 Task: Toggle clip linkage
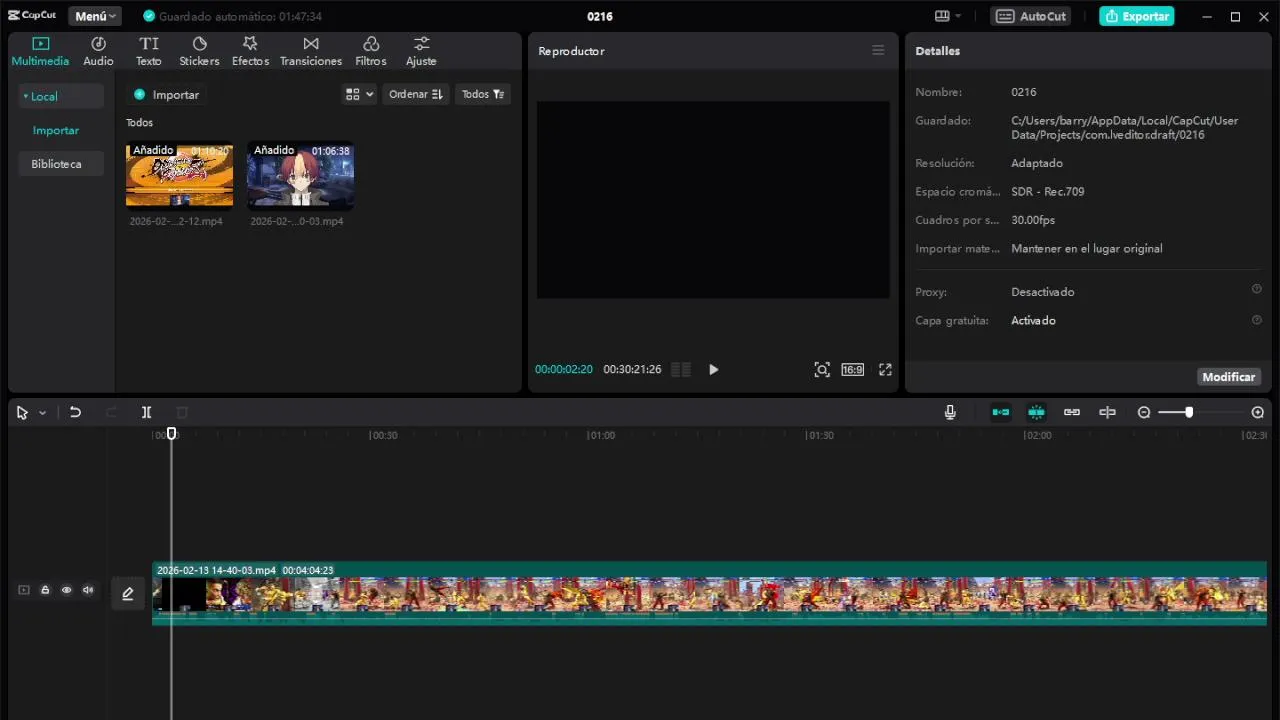pyautogui.click(x=1072, y=412)
